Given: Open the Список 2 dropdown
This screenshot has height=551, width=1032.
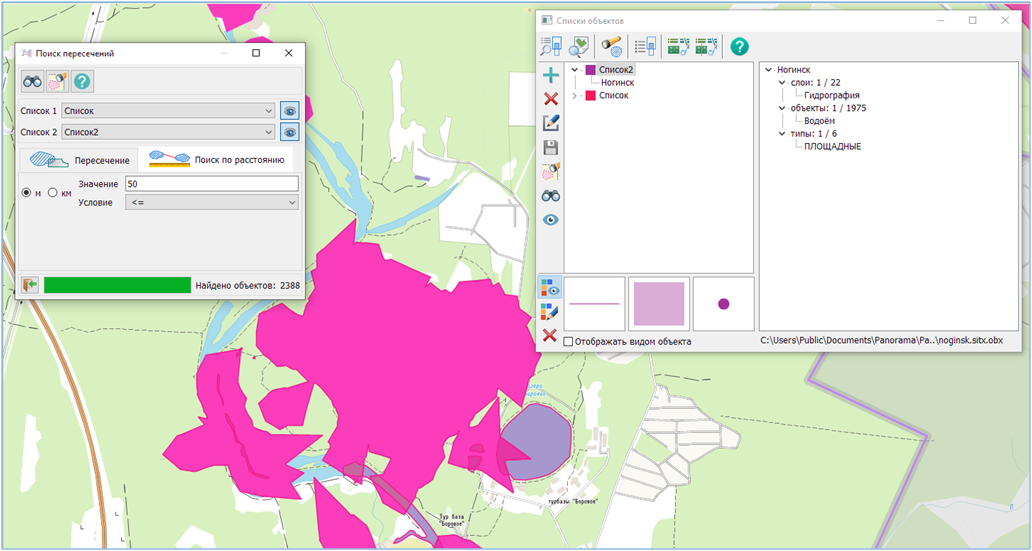Looking at the screenshot, I should pos(167,132).
